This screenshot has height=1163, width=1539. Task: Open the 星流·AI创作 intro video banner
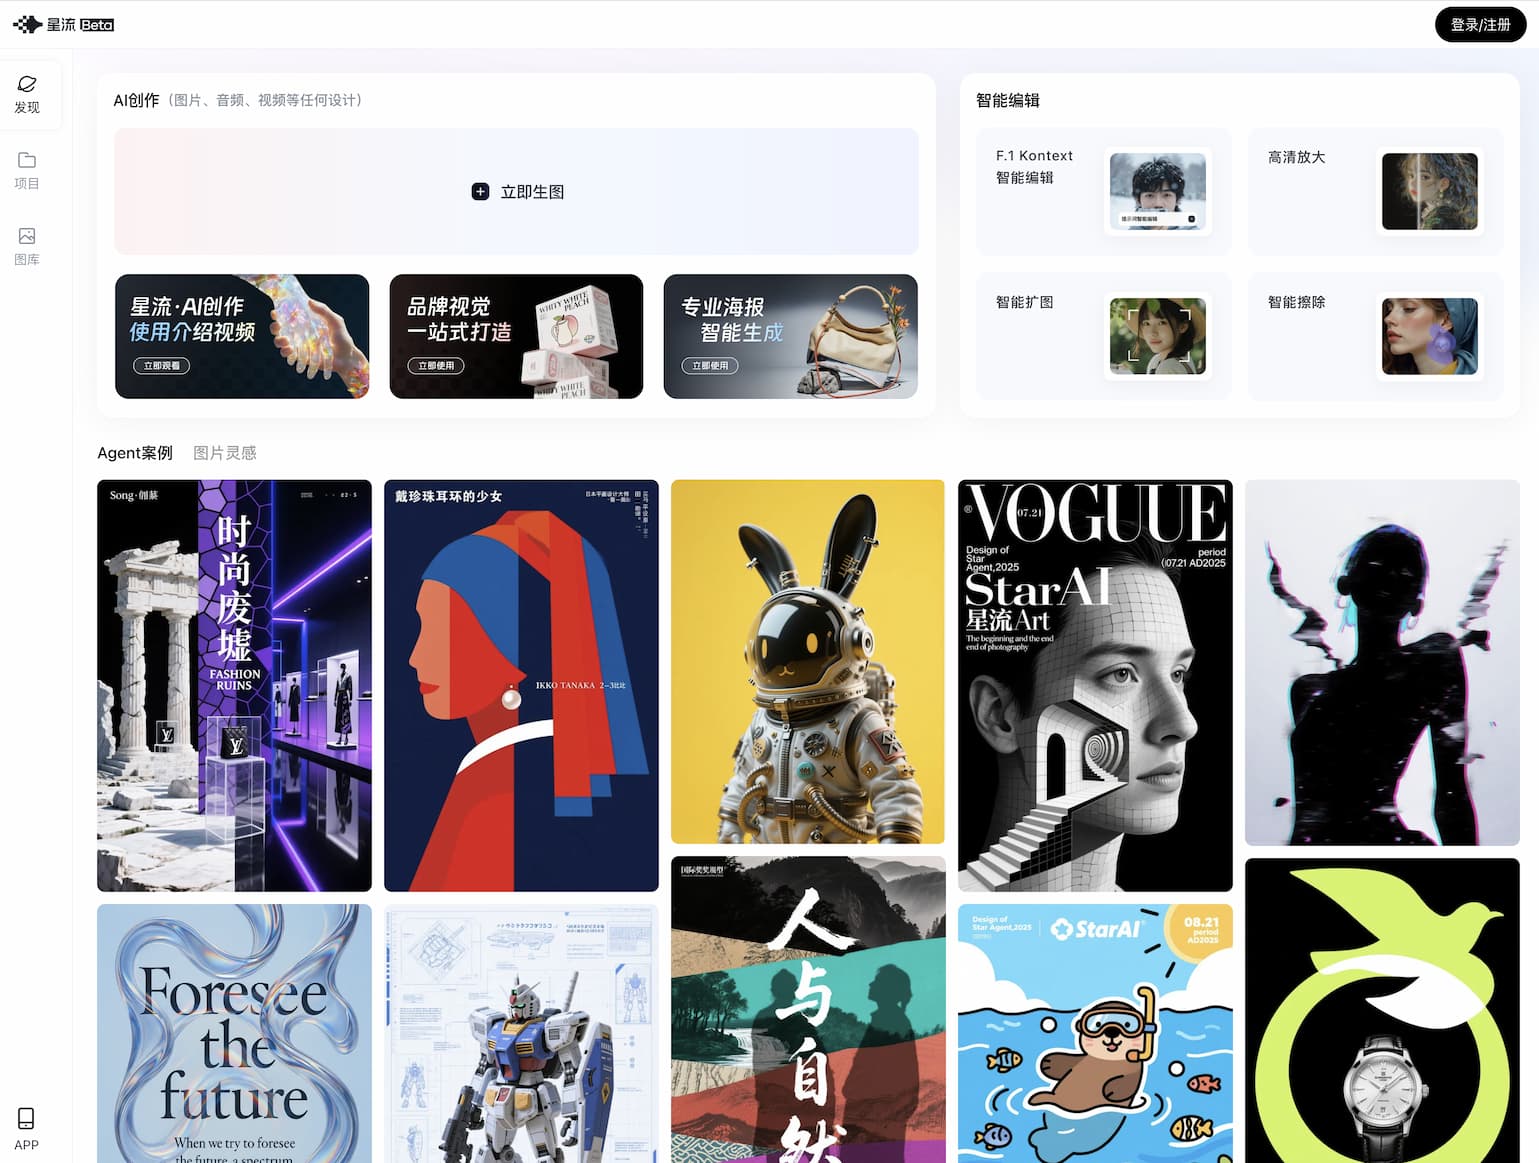(x=242, y=336)
